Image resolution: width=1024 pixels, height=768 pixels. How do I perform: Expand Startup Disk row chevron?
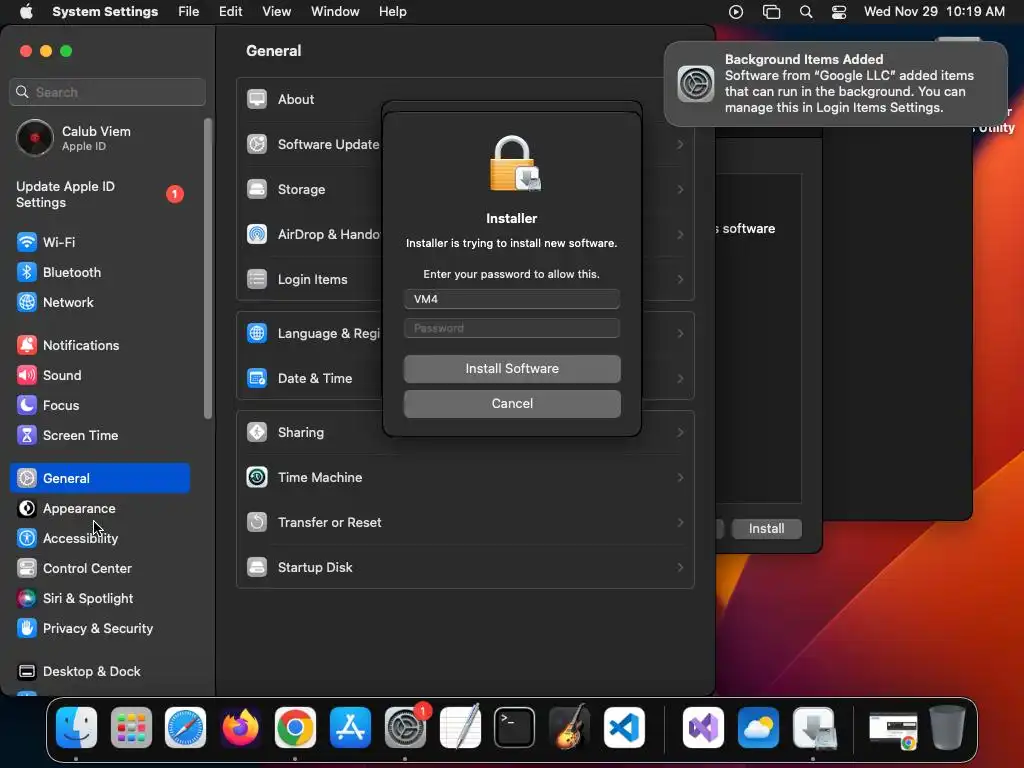680,568
